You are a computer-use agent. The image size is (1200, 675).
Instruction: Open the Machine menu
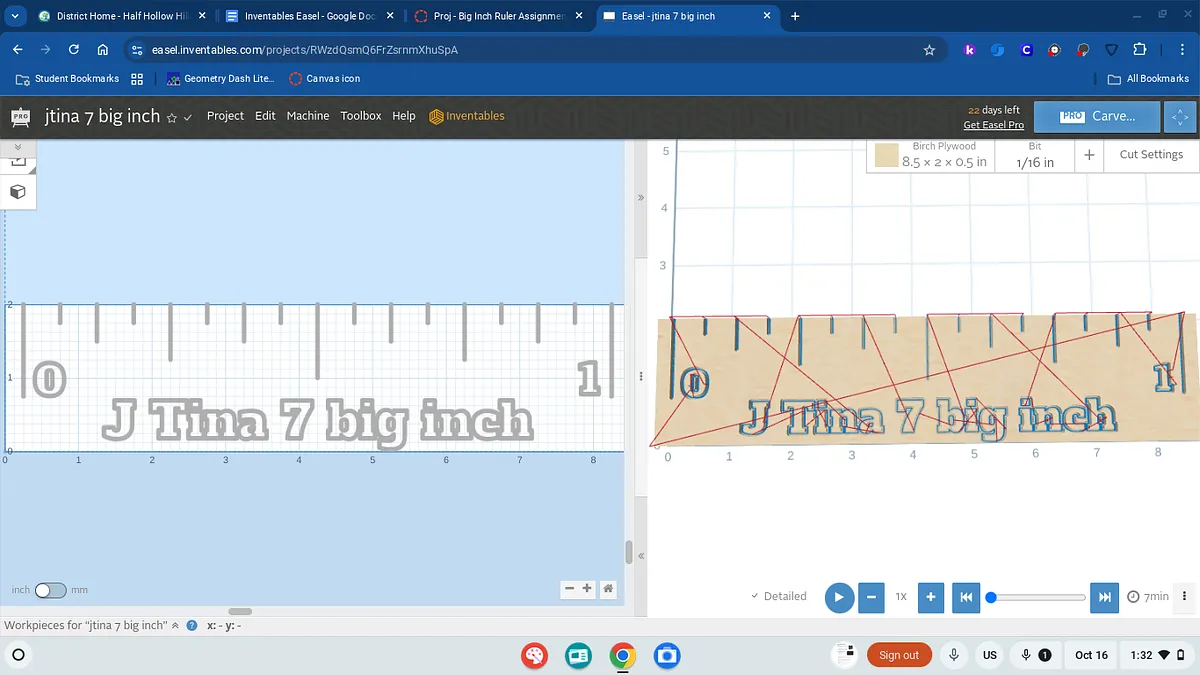click(x=307, y=116)
